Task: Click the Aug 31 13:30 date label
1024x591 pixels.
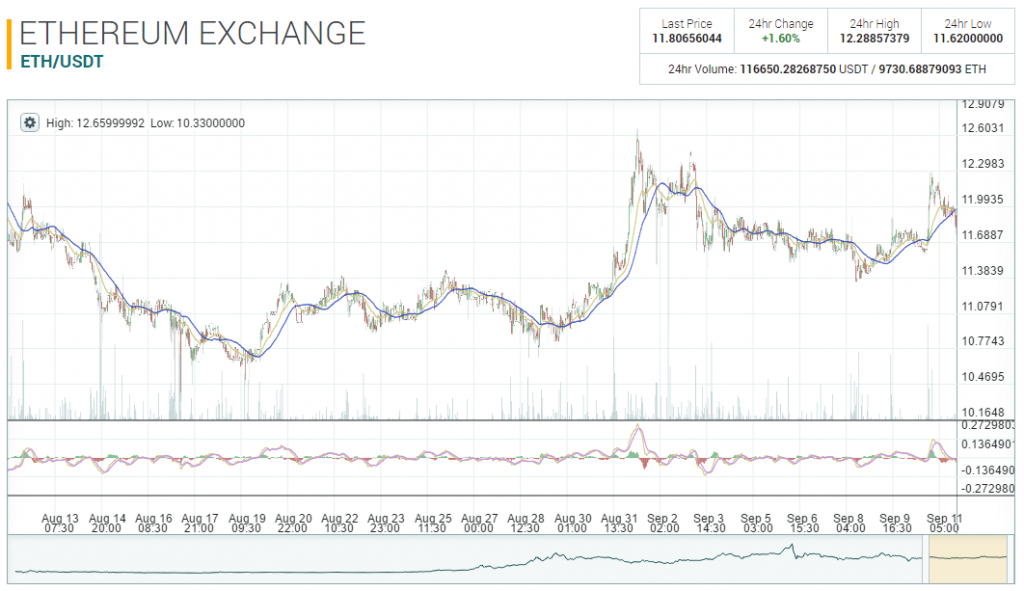Action: [x=620, y=523]
